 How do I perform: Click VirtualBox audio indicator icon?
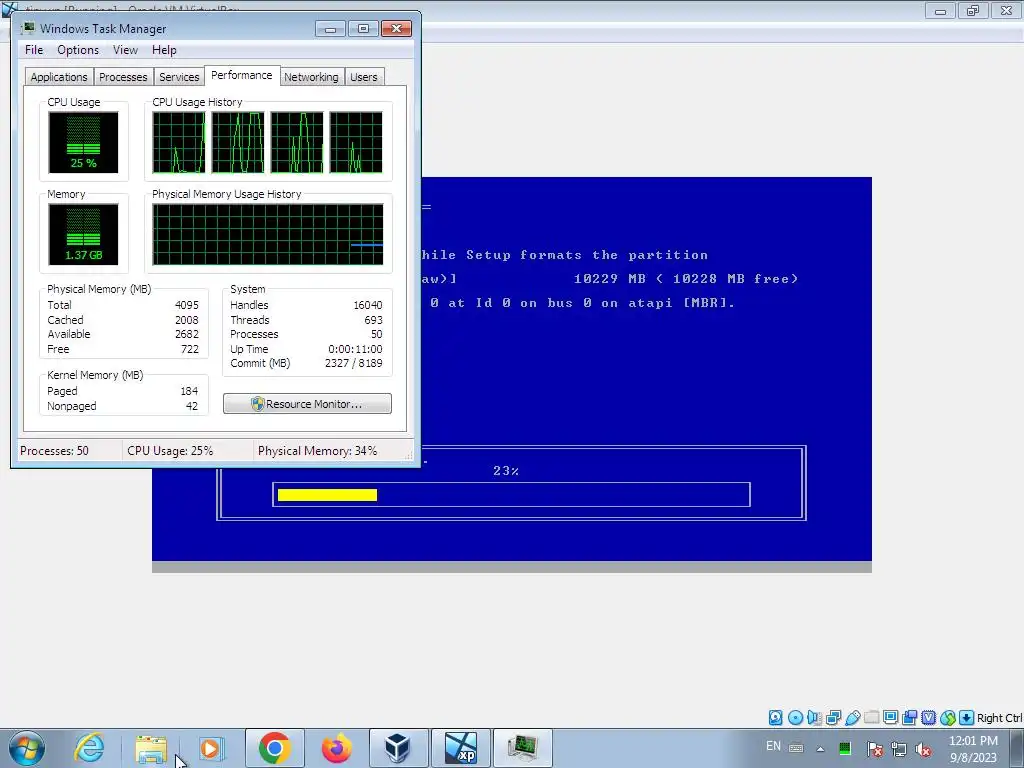814,718
